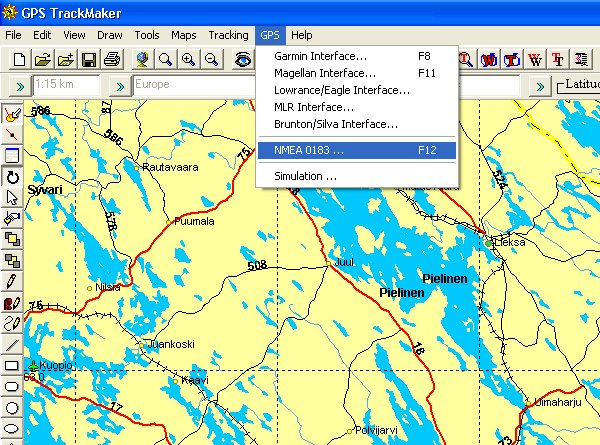The image size is (600, 445).
Task: Choose MLR Interface entry
Action: pos(357,107)
